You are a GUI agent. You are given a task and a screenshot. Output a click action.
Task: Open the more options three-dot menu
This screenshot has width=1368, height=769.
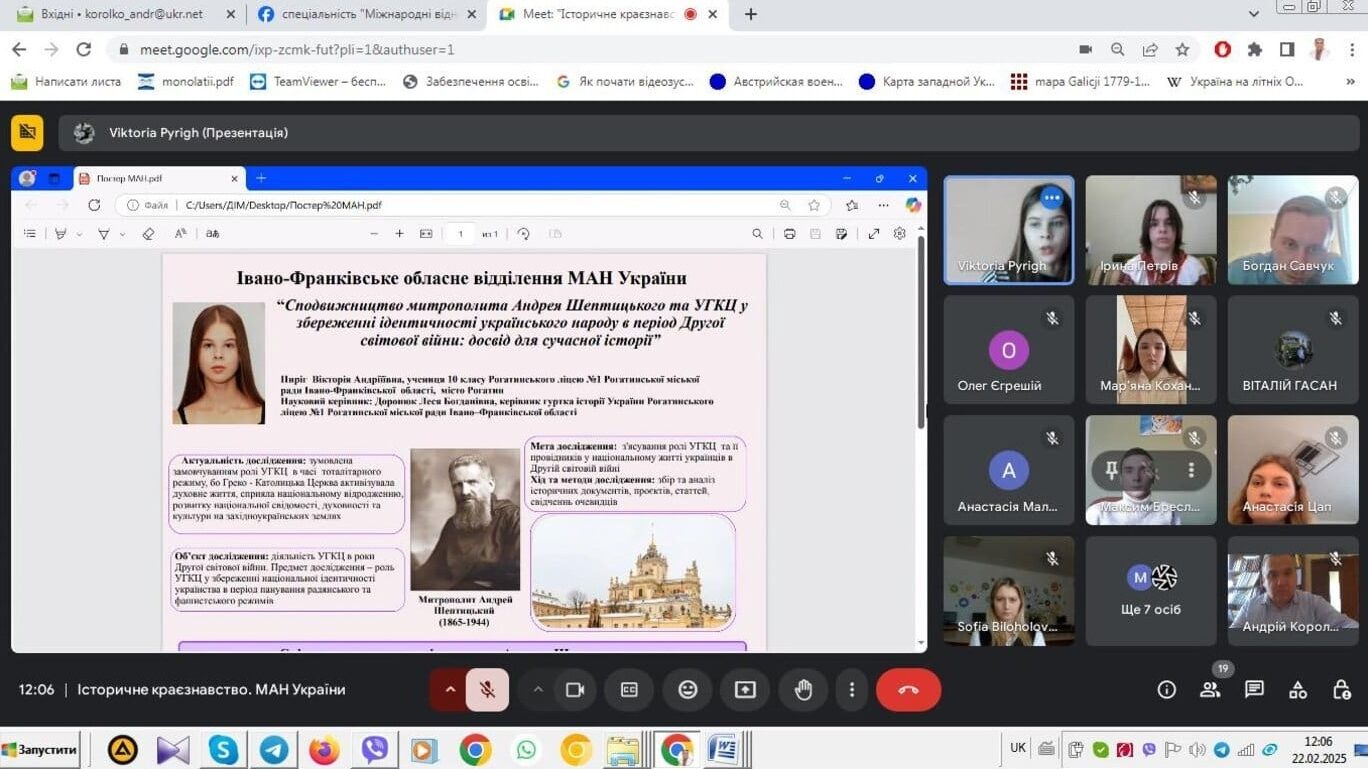pyautogui.click(x=852, y=690)
